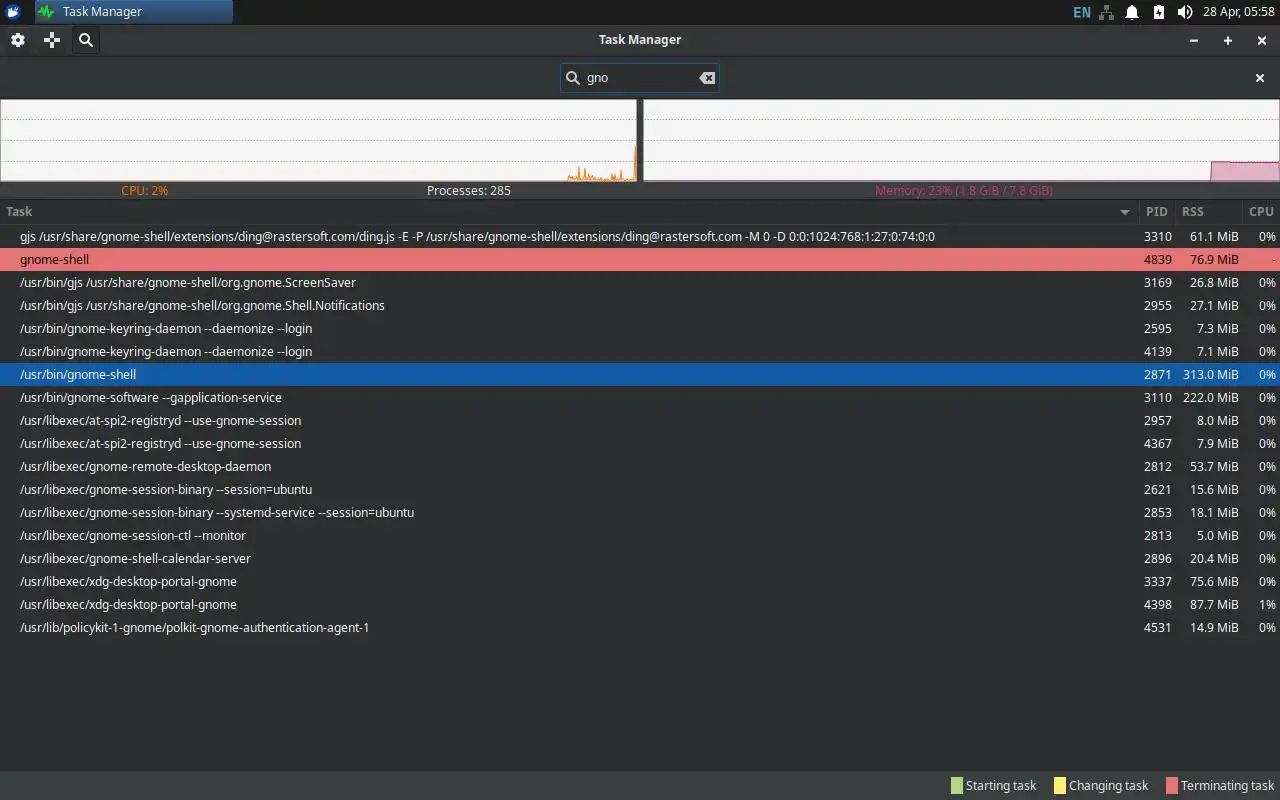1280x800 pixels.
Task: Click the sort arrow in Task header
Action: pos(1125,212)
